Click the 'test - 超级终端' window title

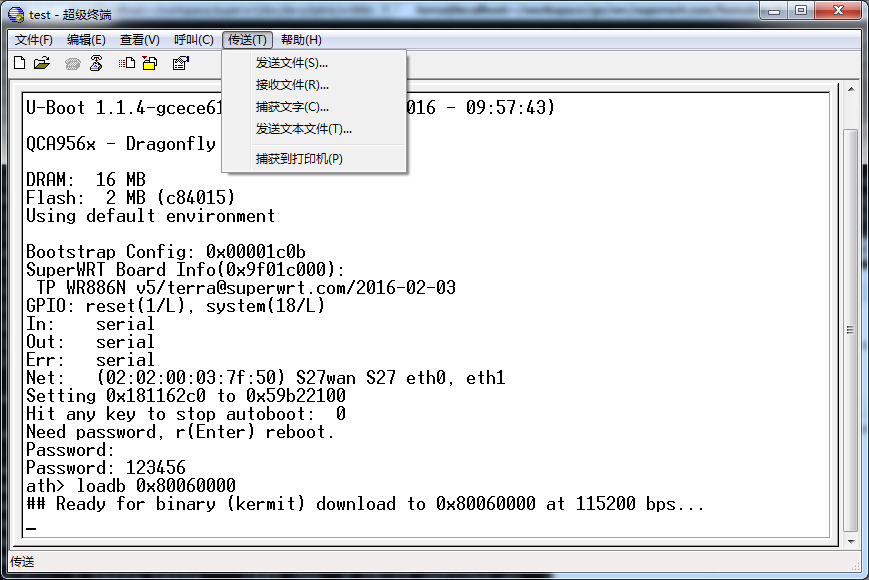(x=70, y=15)
